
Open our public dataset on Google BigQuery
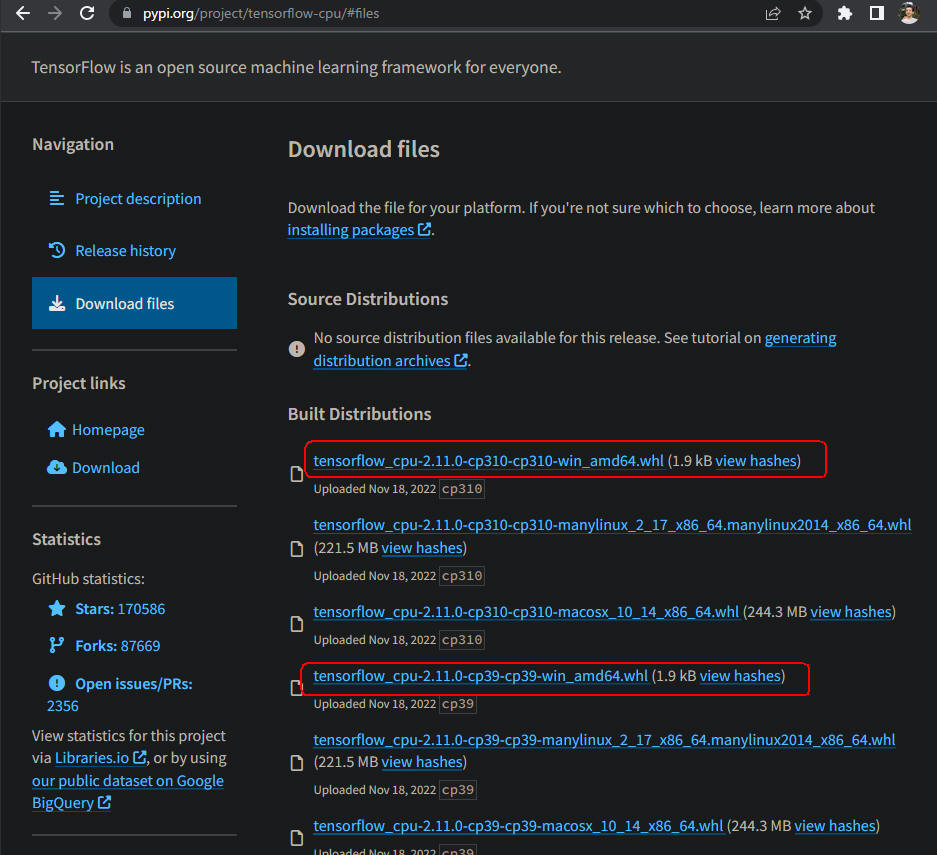point(128,792)
